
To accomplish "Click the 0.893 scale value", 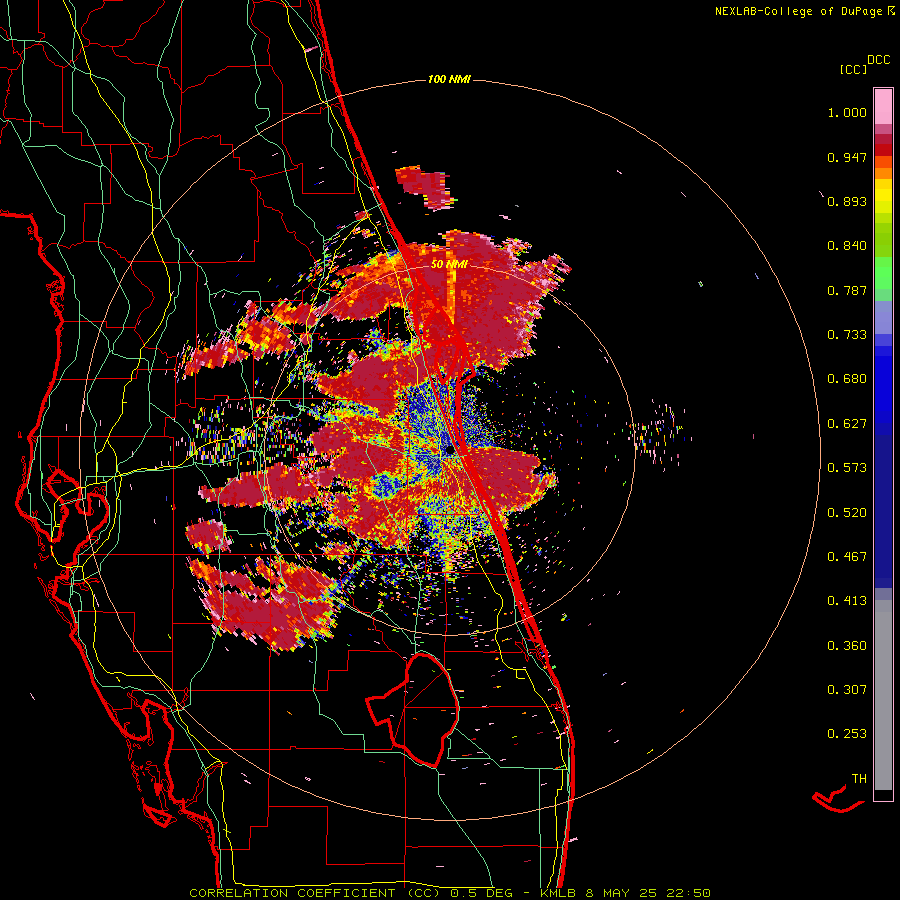I will 847,201.
